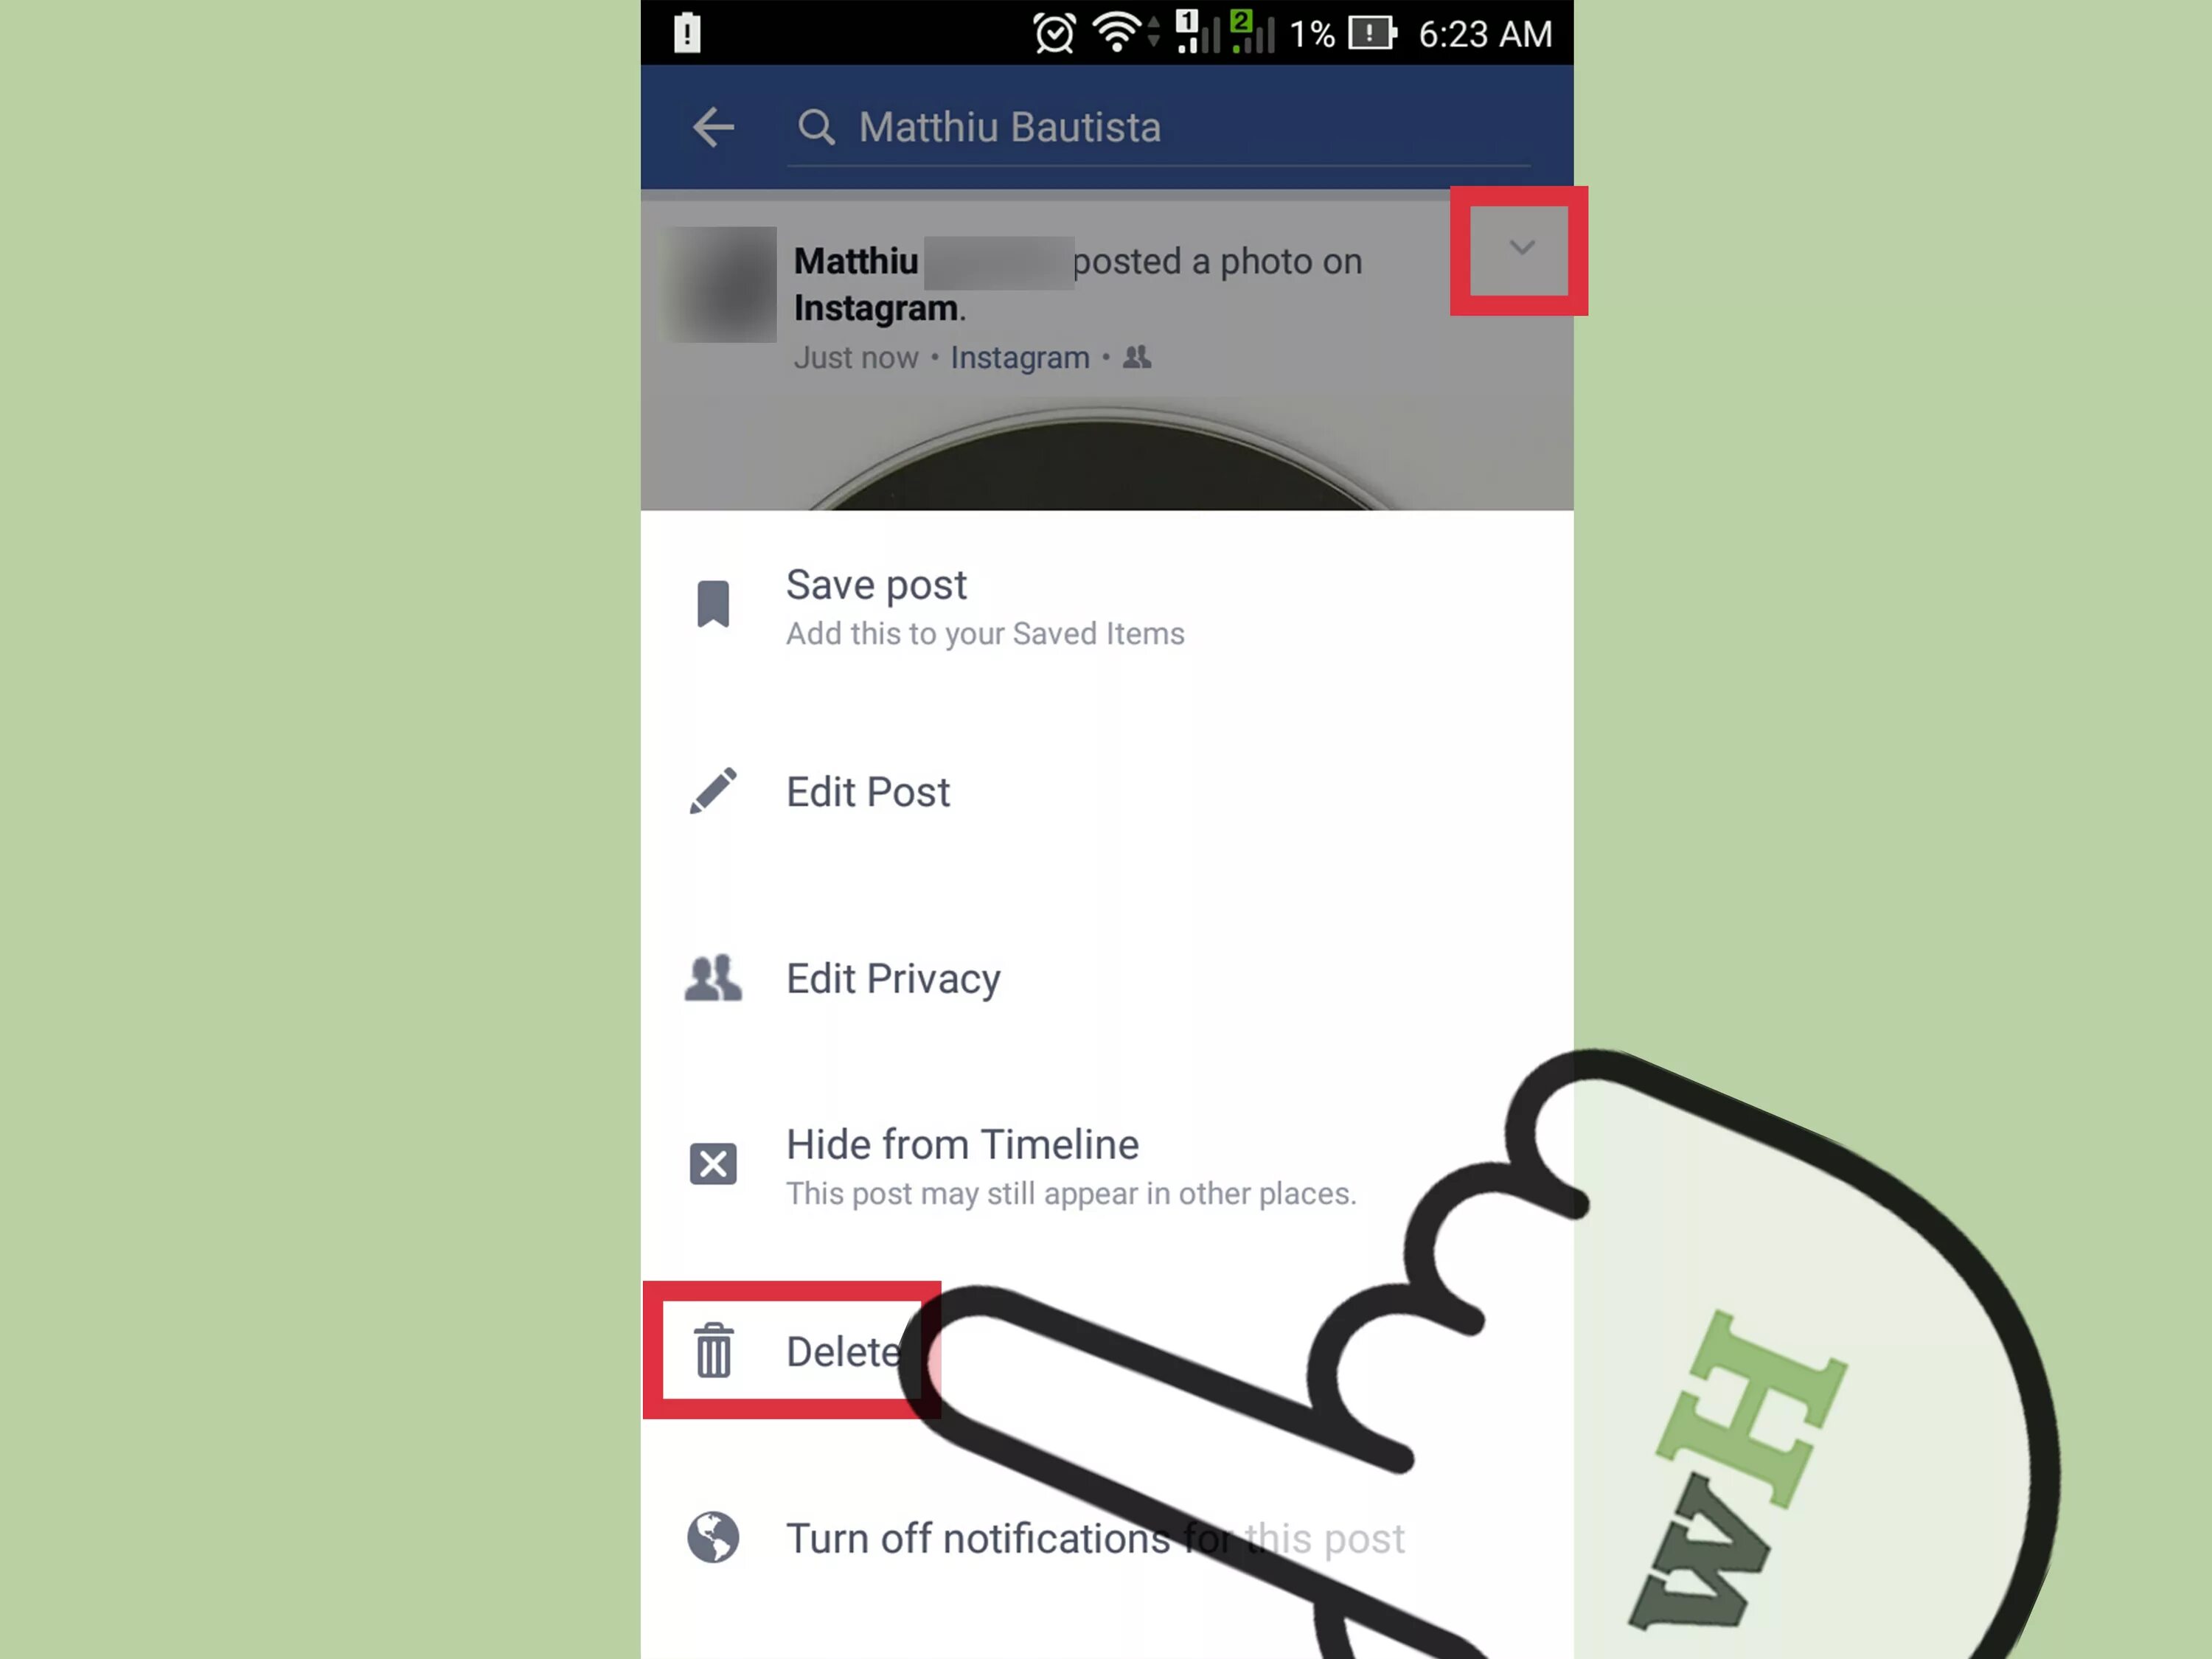The width and height of the screenshot is (2212, 1659).
Task: Click the bookmark Save post icon
Action: 711,603
